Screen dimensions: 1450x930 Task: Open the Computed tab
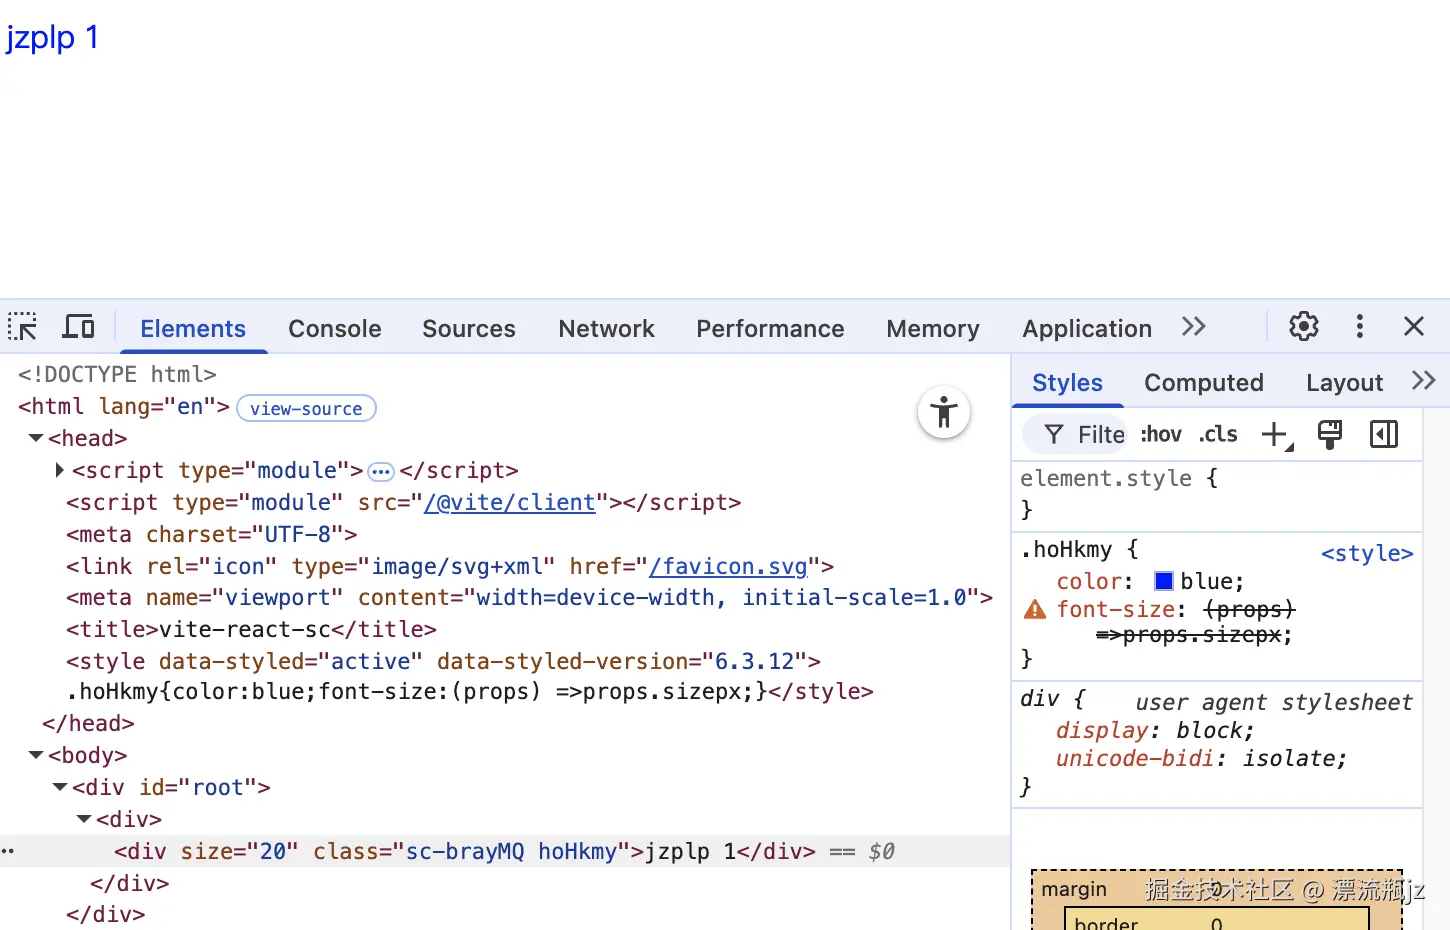(x=1204, y=382)
